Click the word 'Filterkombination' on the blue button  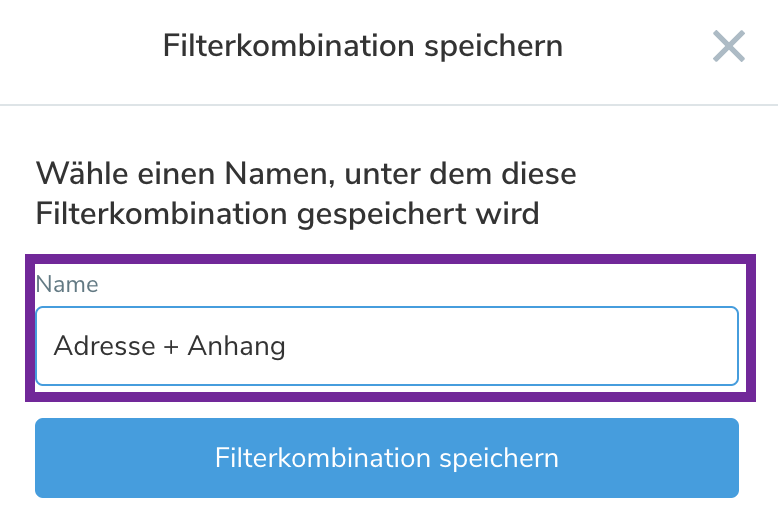(x=323, y=458)
